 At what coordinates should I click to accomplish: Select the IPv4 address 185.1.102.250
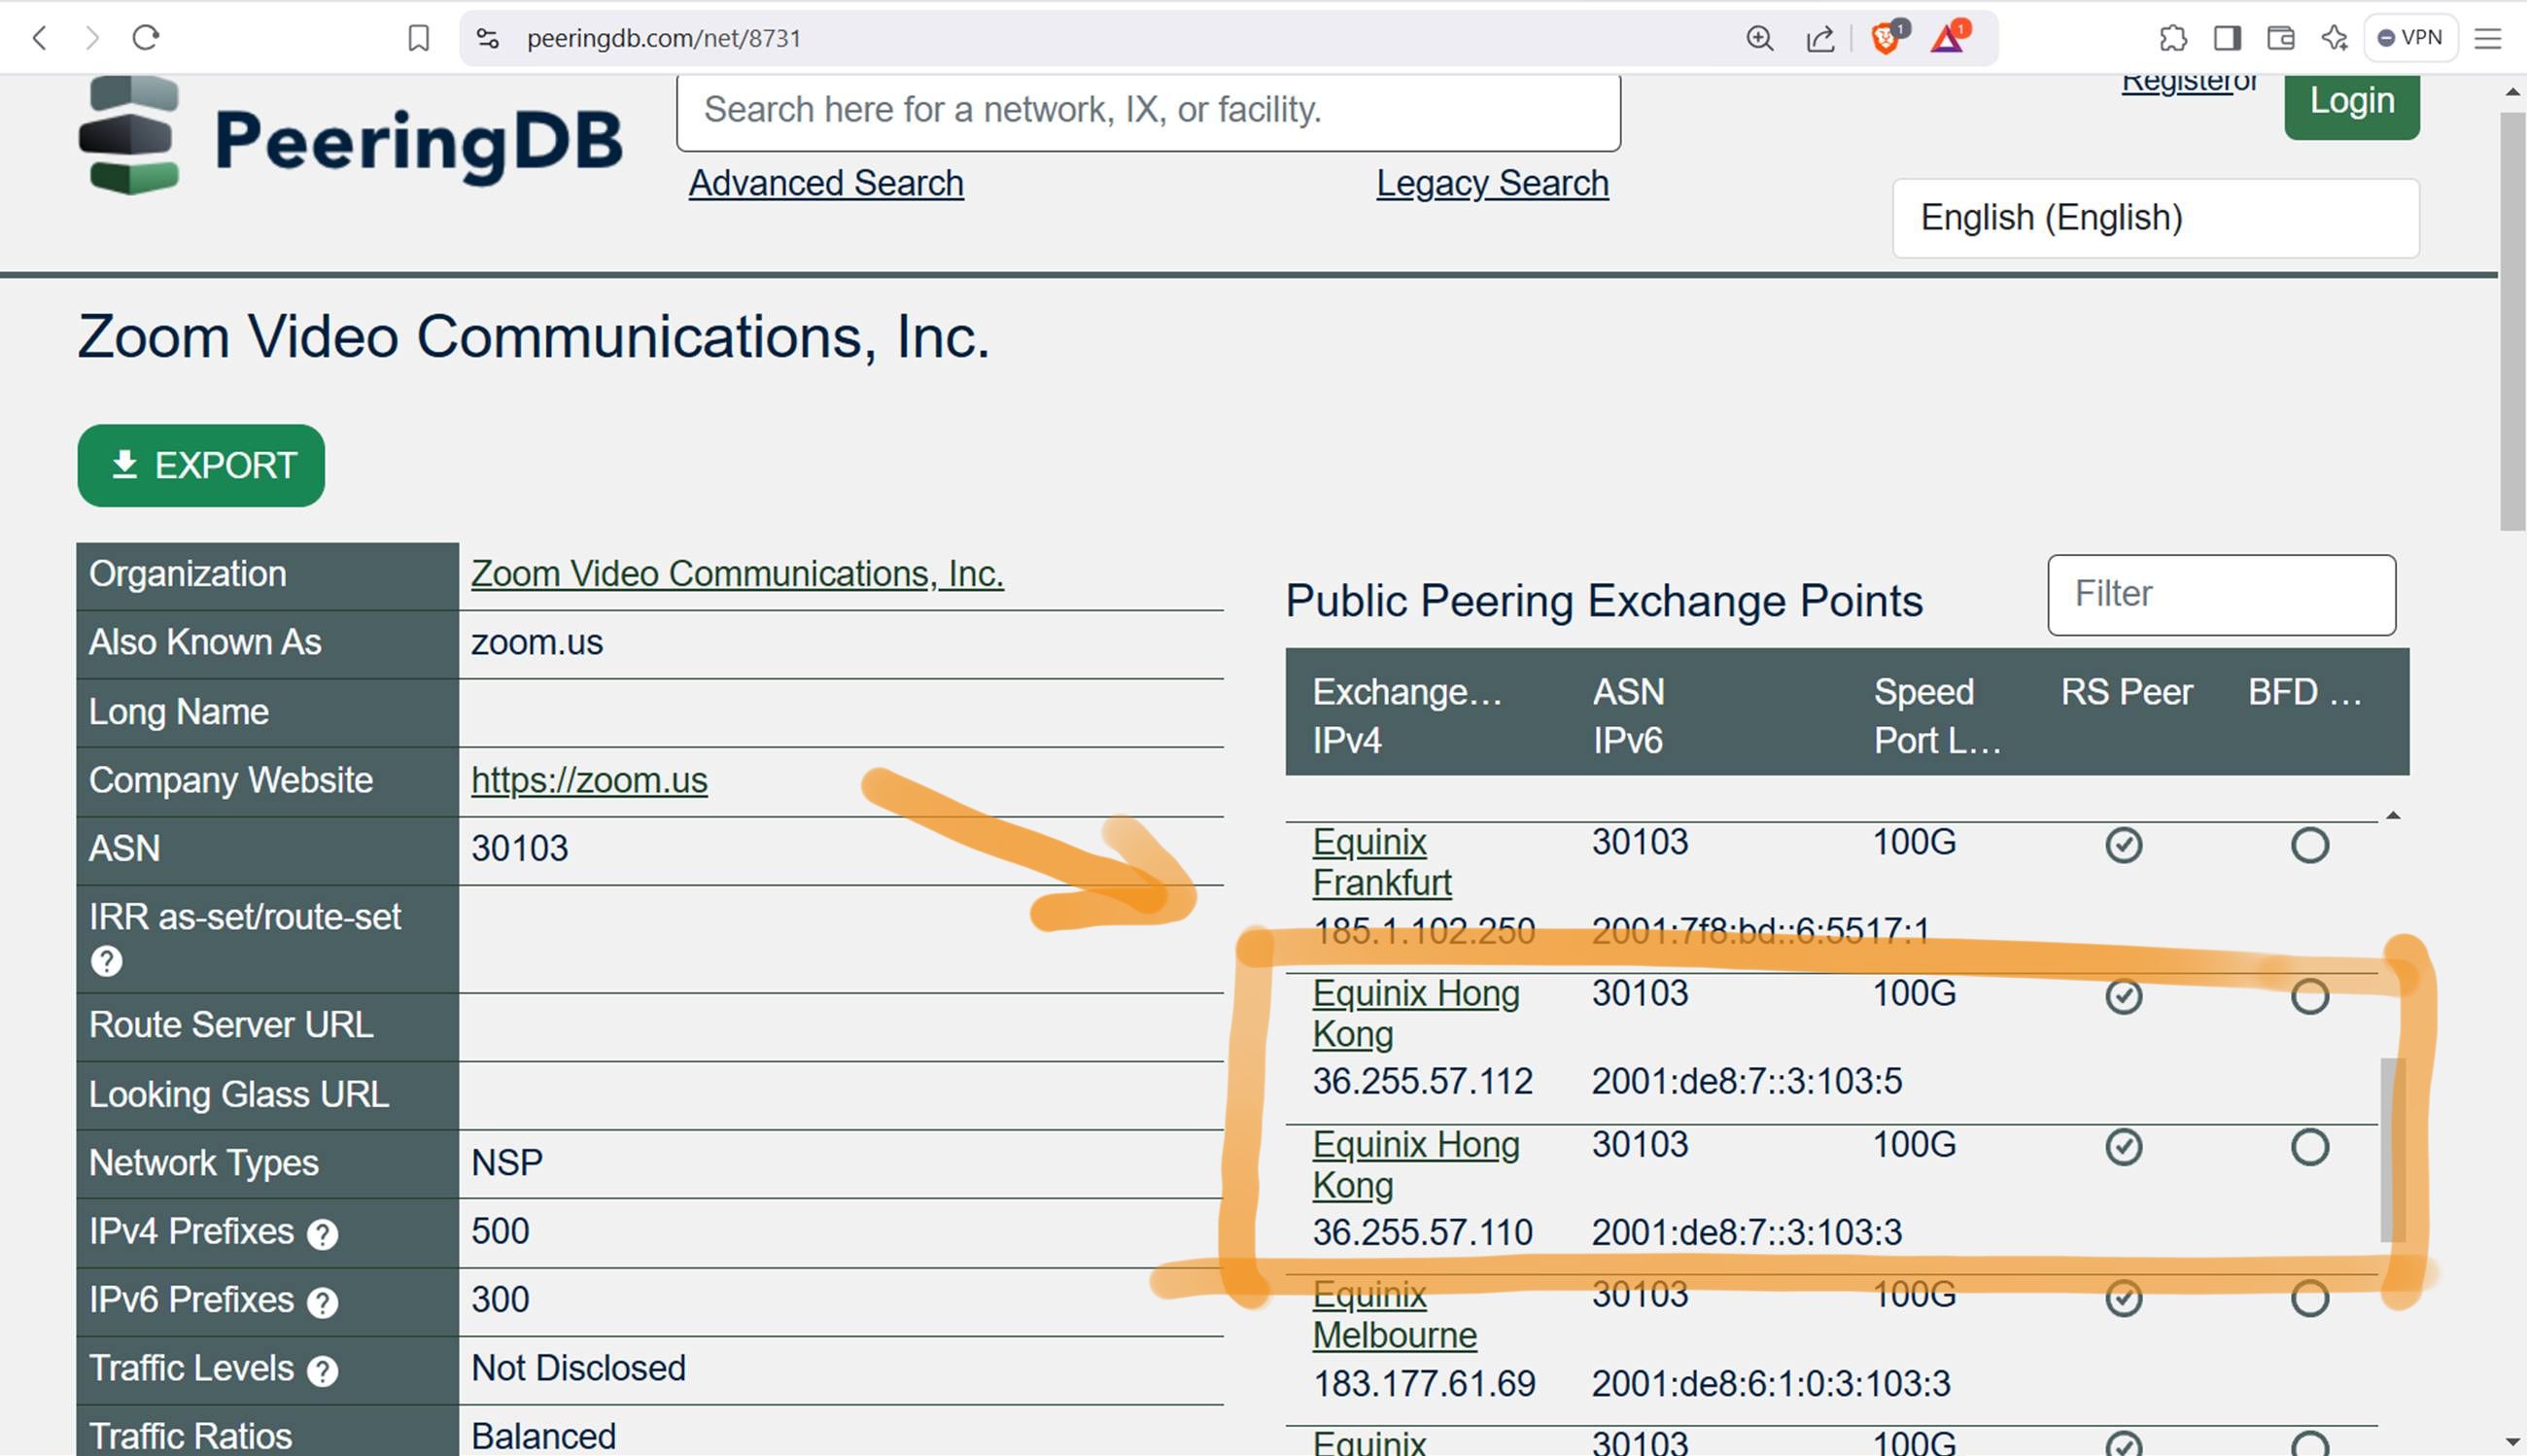pos(1423,932)
